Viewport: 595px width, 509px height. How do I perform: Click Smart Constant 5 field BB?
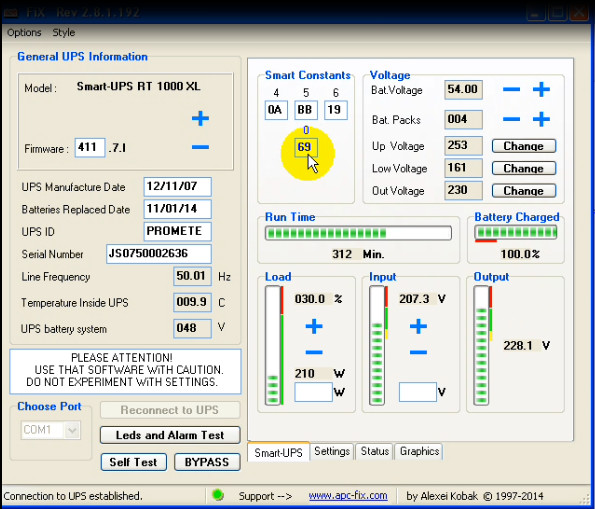point(305,110)
